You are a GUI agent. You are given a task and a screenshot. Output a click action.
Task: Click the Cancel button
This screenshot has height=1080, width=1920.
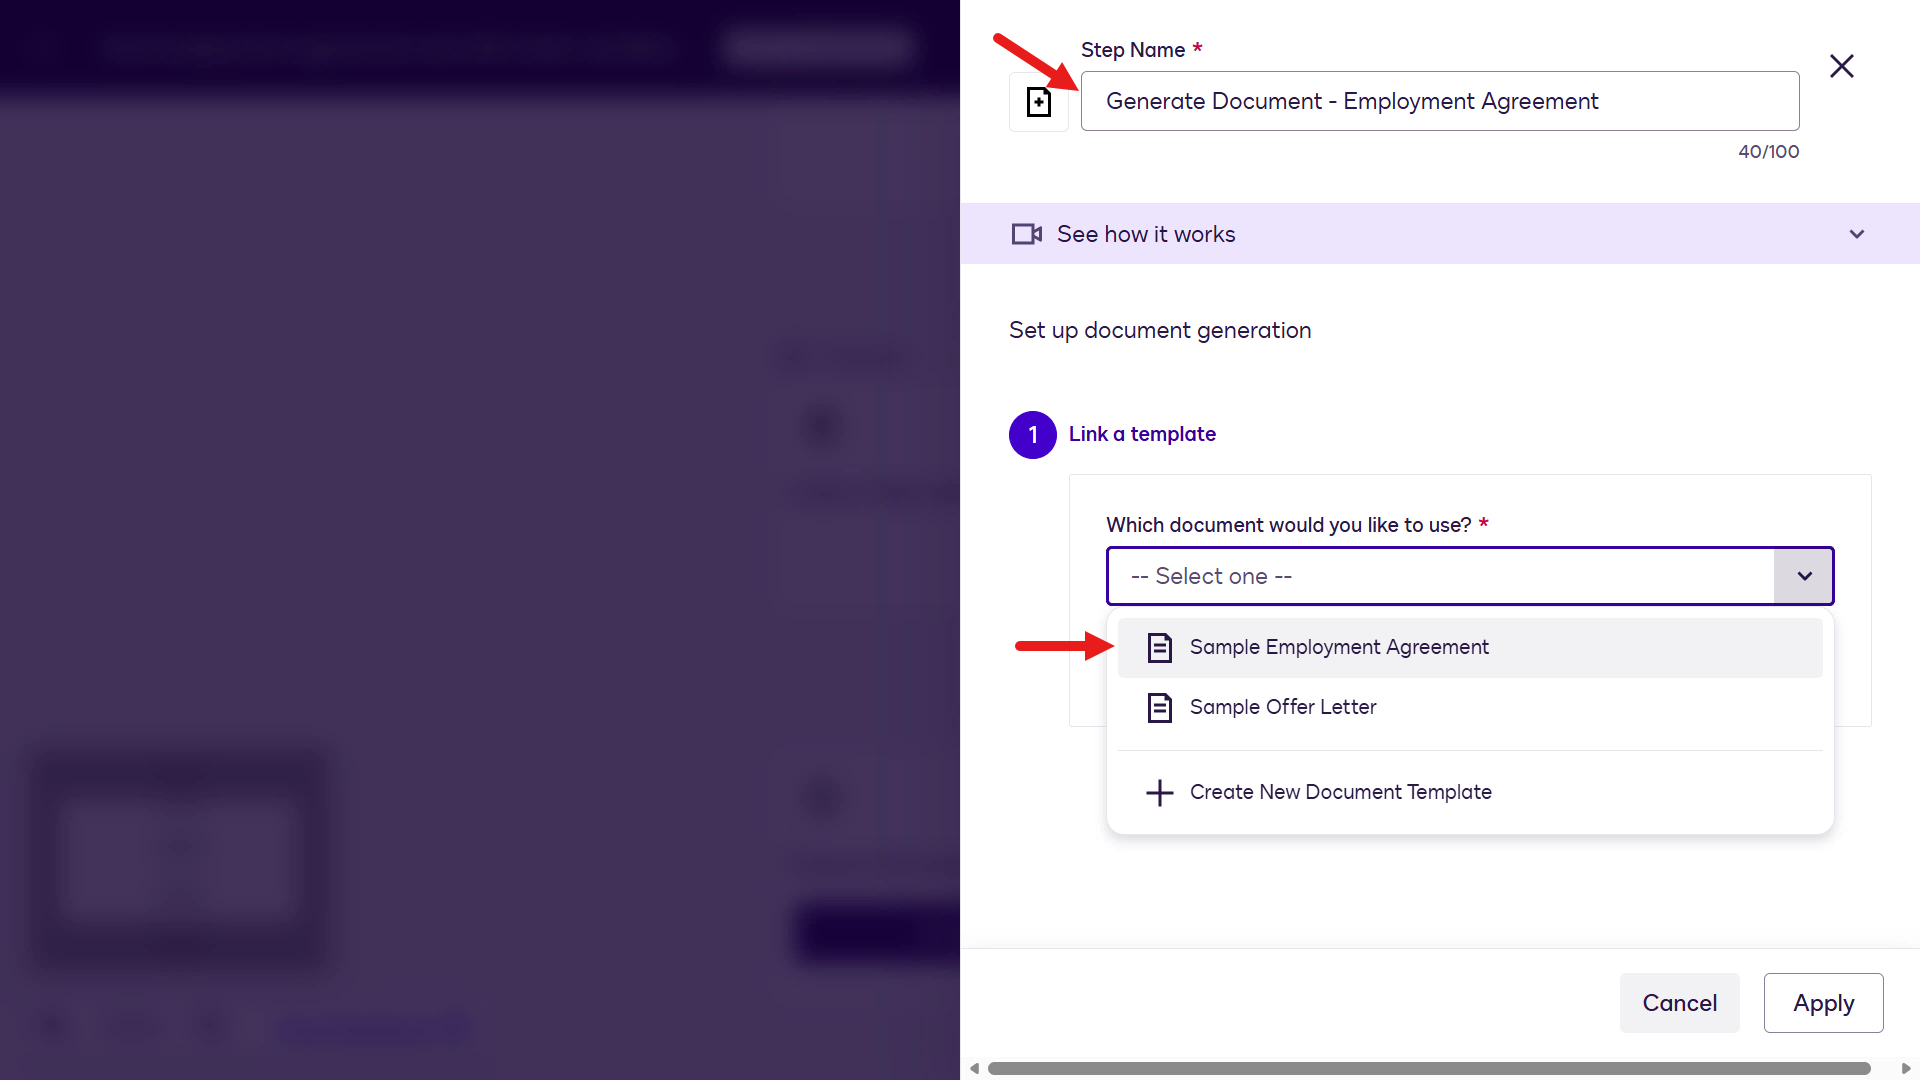[1680, 1003]
